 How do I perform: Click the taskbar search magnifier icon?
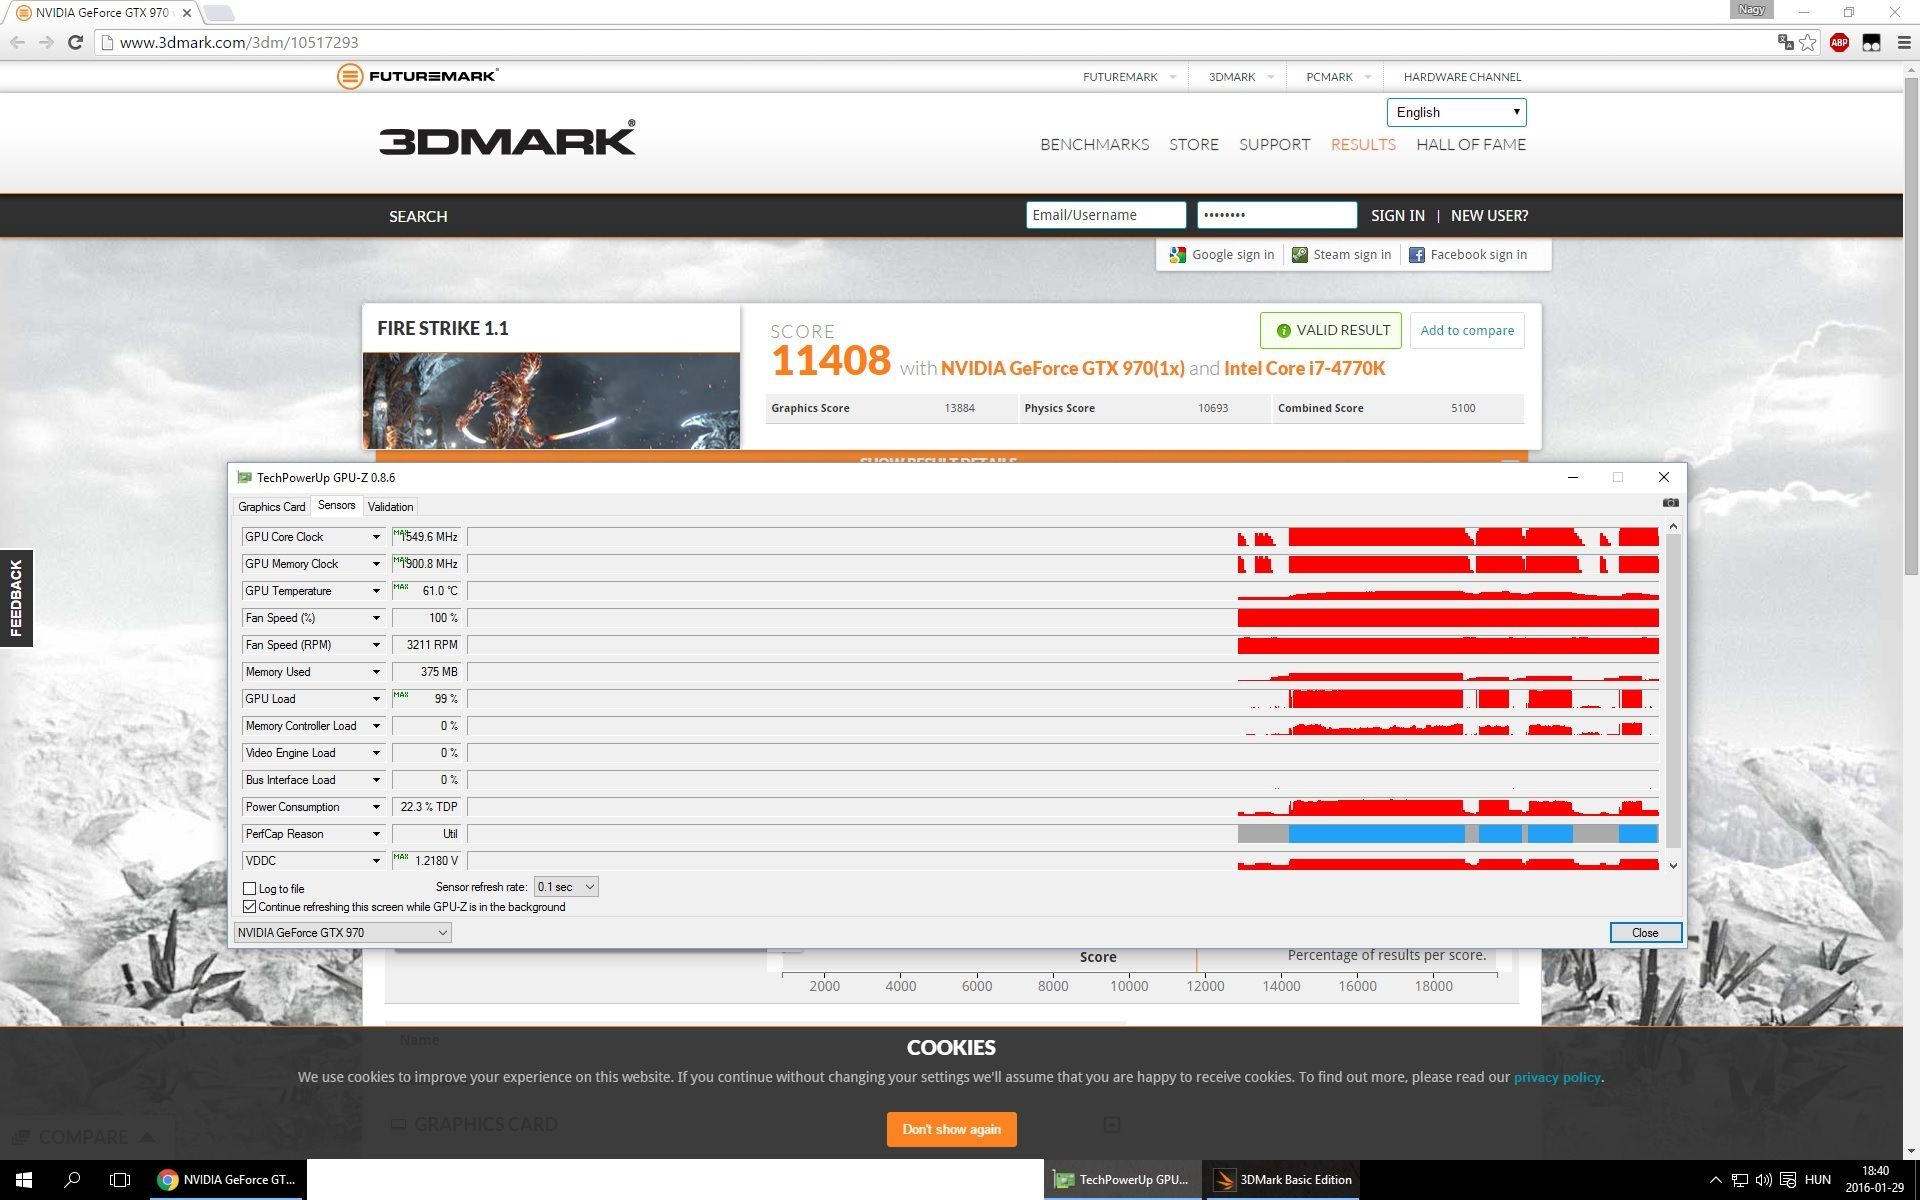click(x=72, y=1180)
